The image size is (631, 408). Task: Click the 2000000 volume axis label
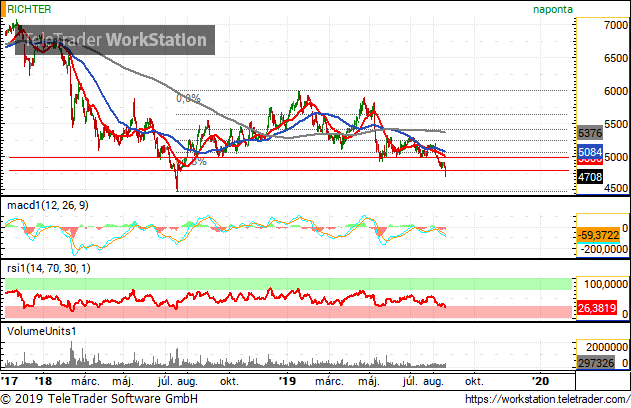[x=607, y=347]
